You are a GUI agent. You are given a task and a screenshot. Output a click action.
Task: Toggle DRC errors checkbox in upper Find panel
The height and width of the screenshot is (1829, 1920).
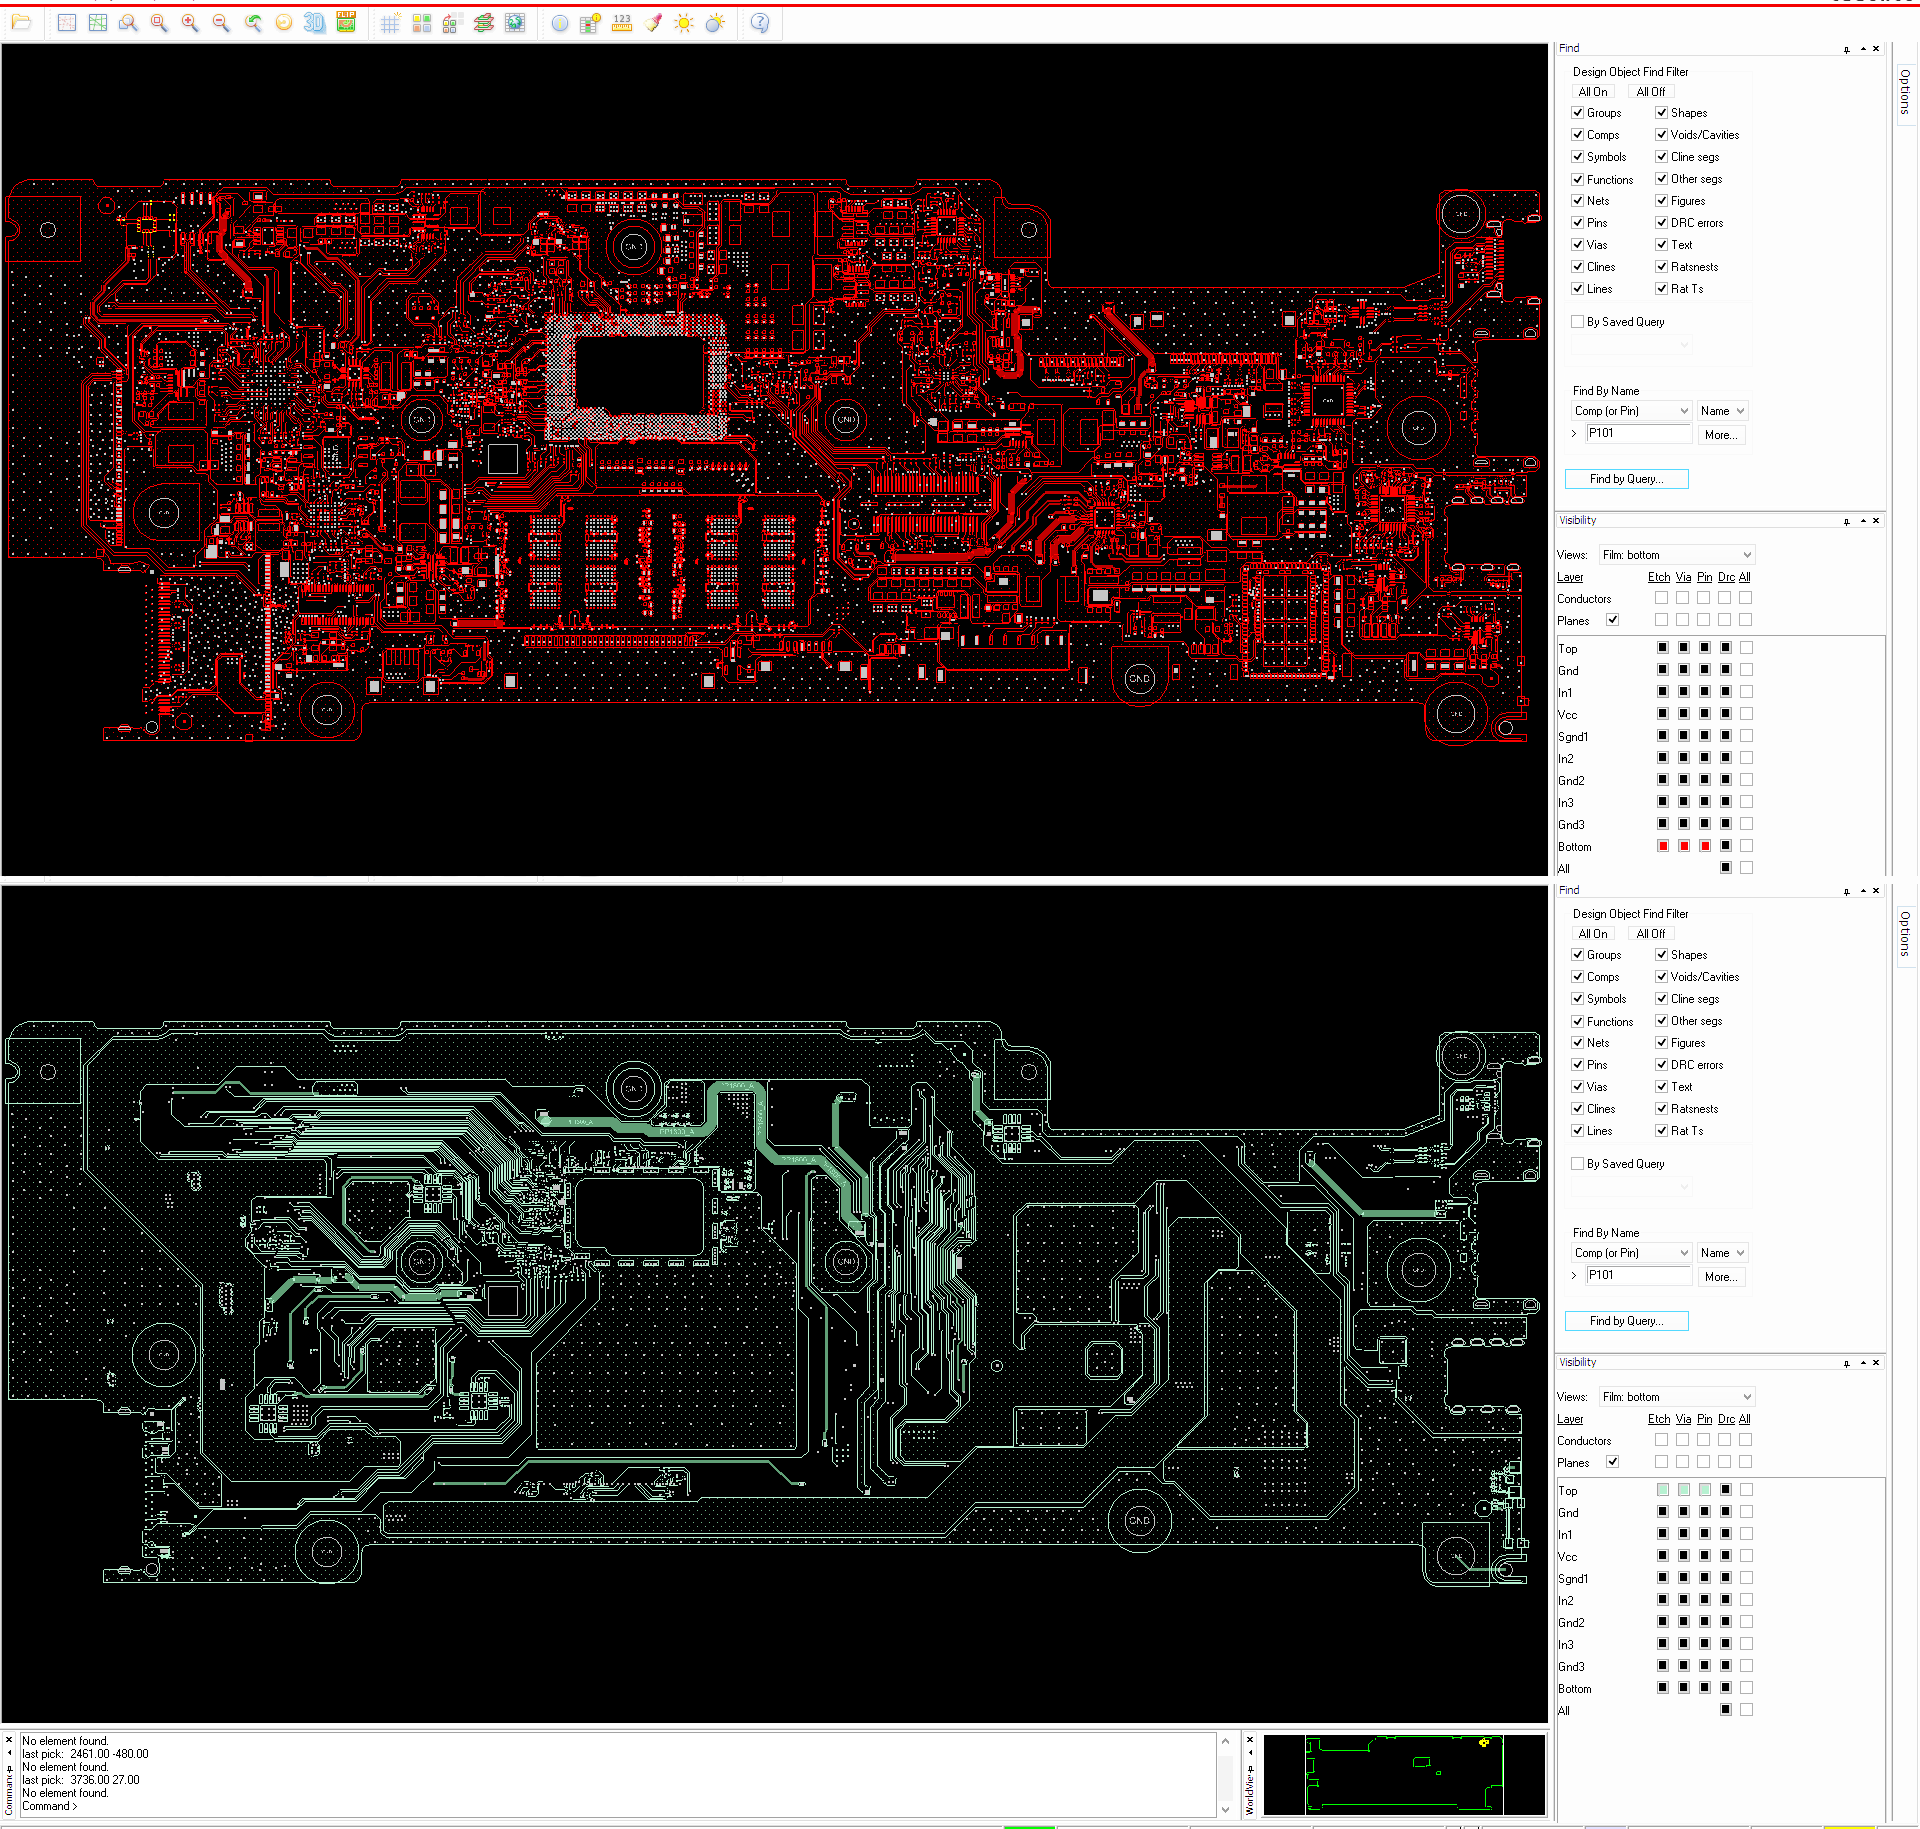[x=1661, y=223]
